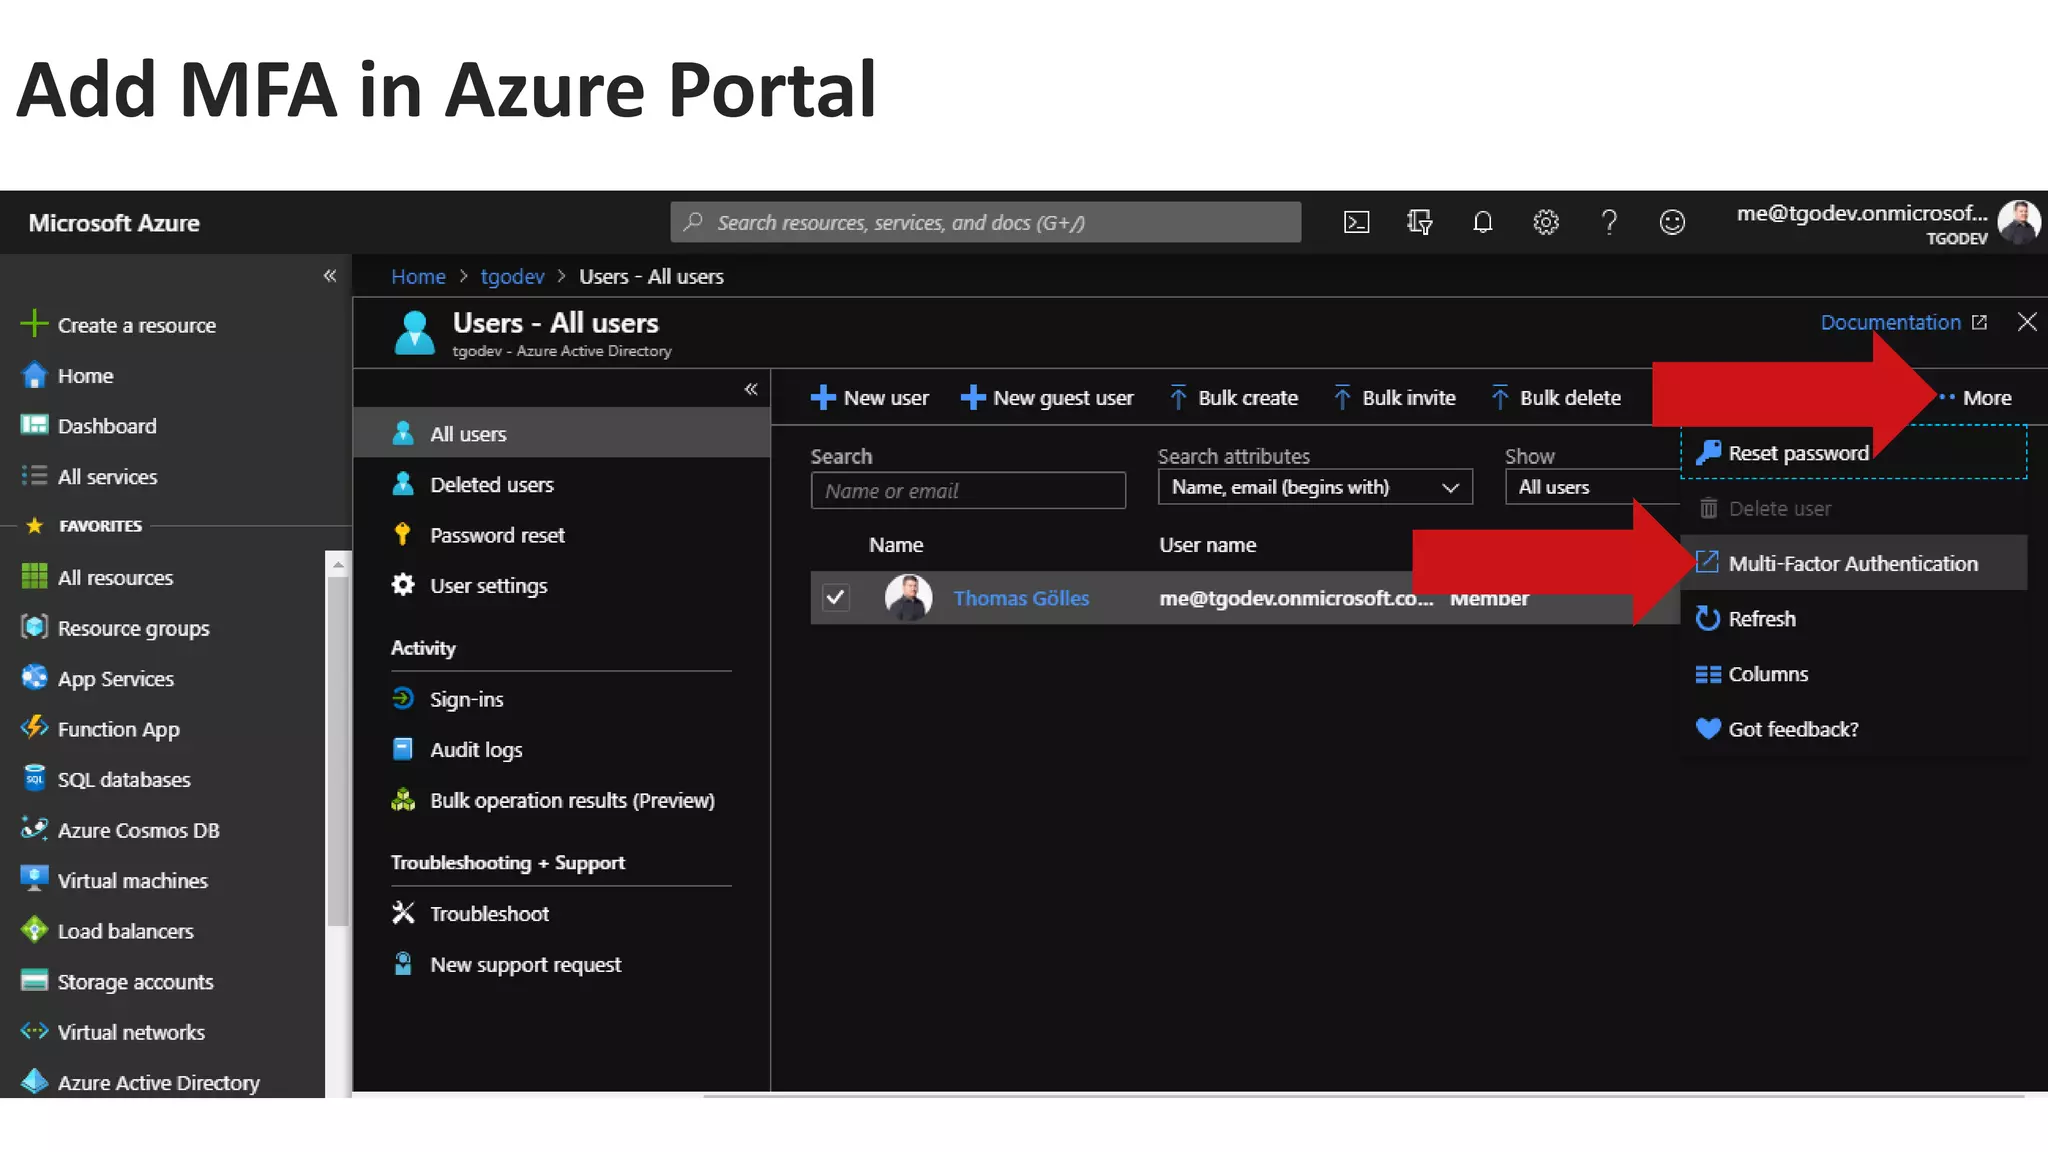This screenshot has height=1152, width=2048.
Task: Click the Deleted users person icon
Action: point(403,484)
